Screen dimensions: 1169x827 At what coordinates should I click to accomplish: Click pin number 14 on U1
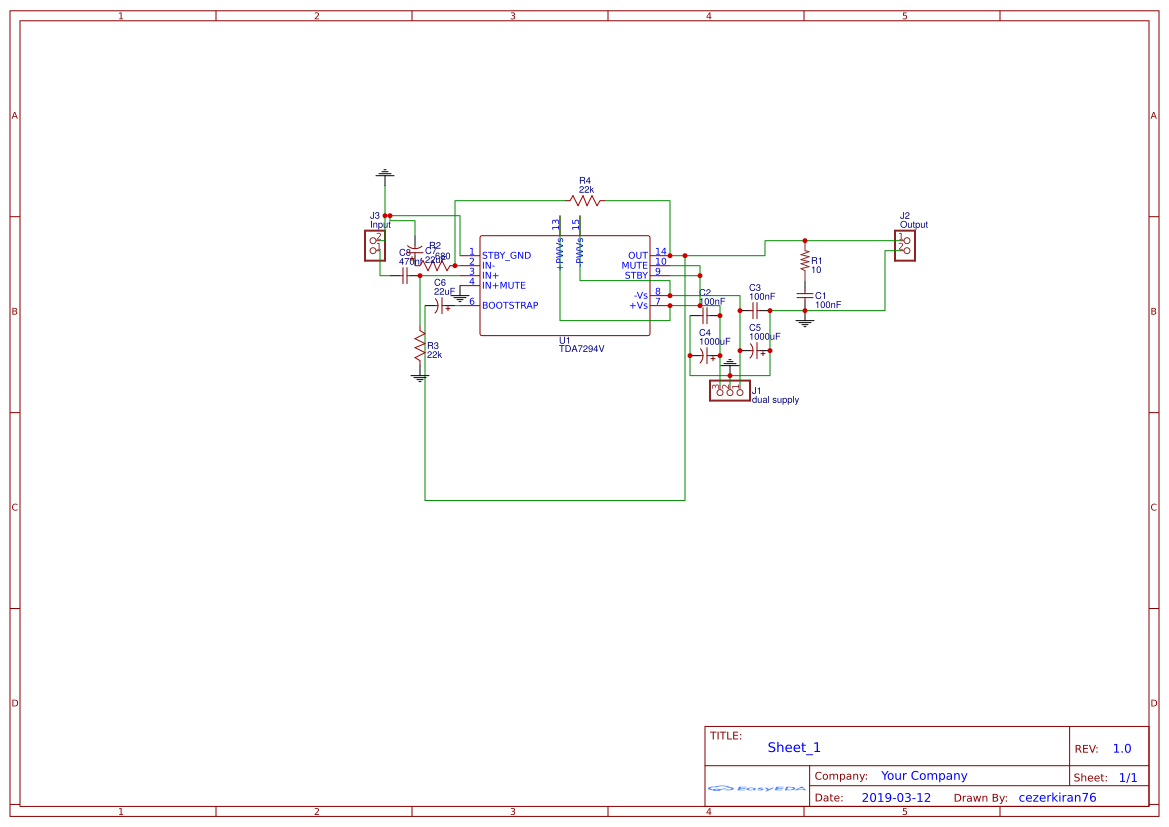pos(661,251)
